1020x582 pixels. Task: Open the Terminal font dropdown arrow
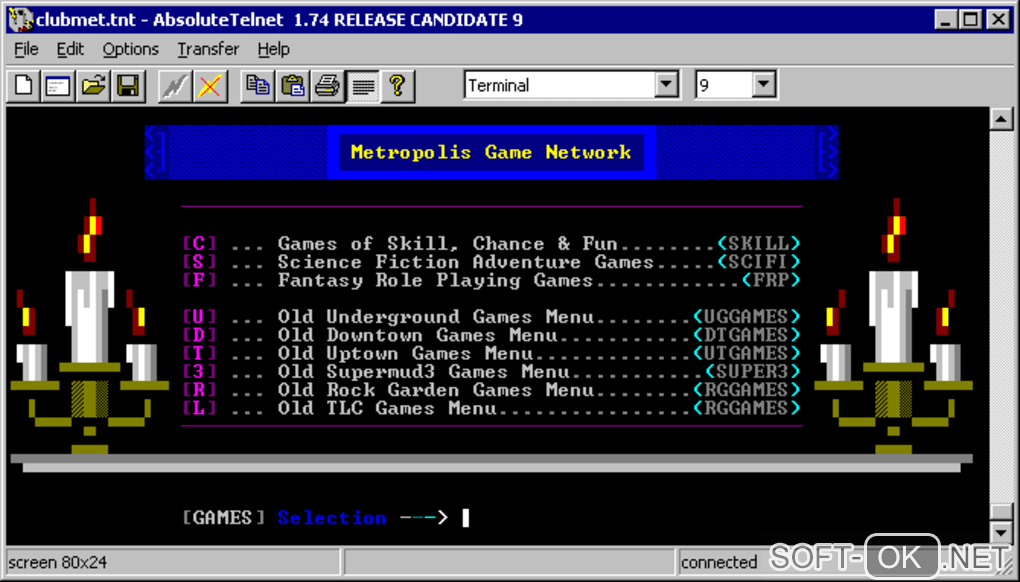[x=666, y=85]
